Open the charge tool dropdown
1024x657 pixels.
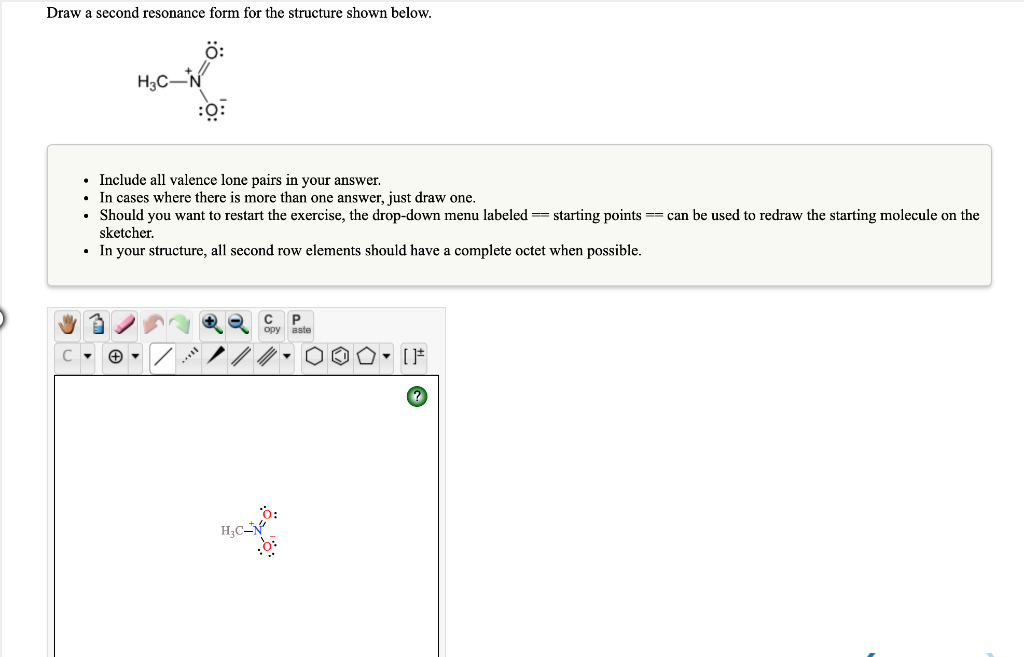pyautogui.click(x=134, y=356)
